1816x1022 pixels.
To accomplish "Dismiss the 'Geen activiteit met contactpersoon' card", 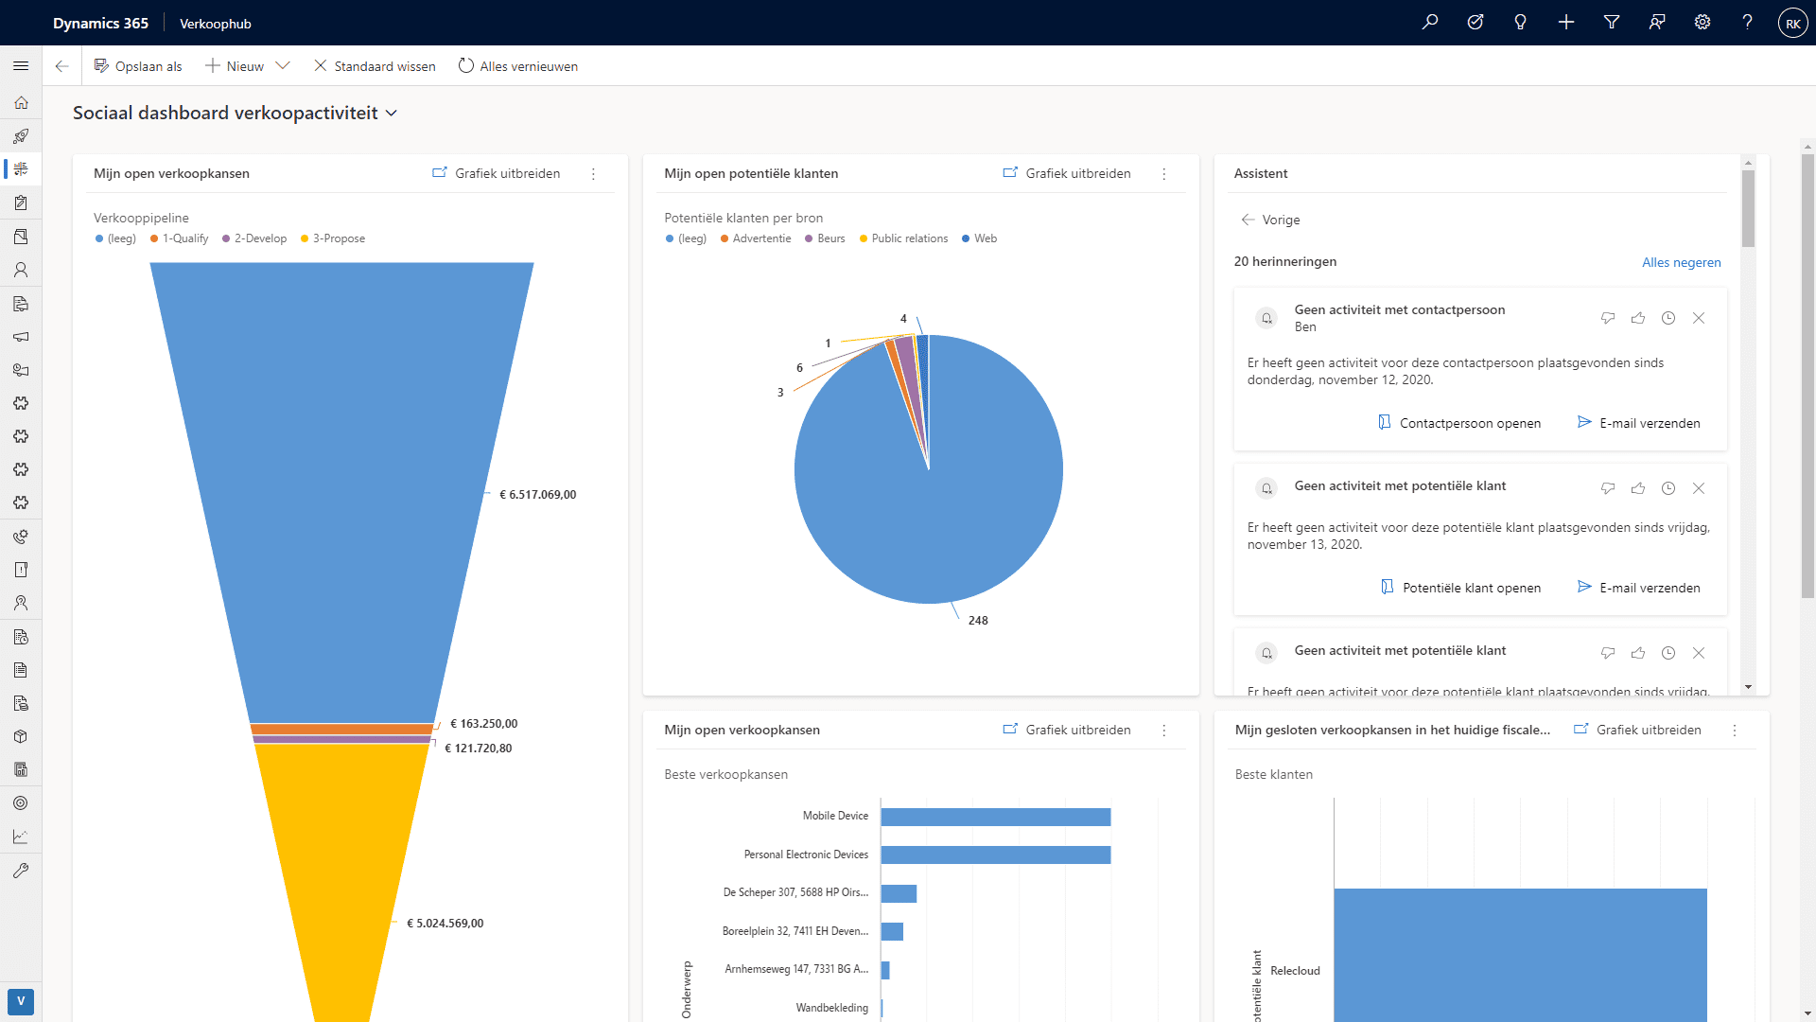I will [1698, 318].
